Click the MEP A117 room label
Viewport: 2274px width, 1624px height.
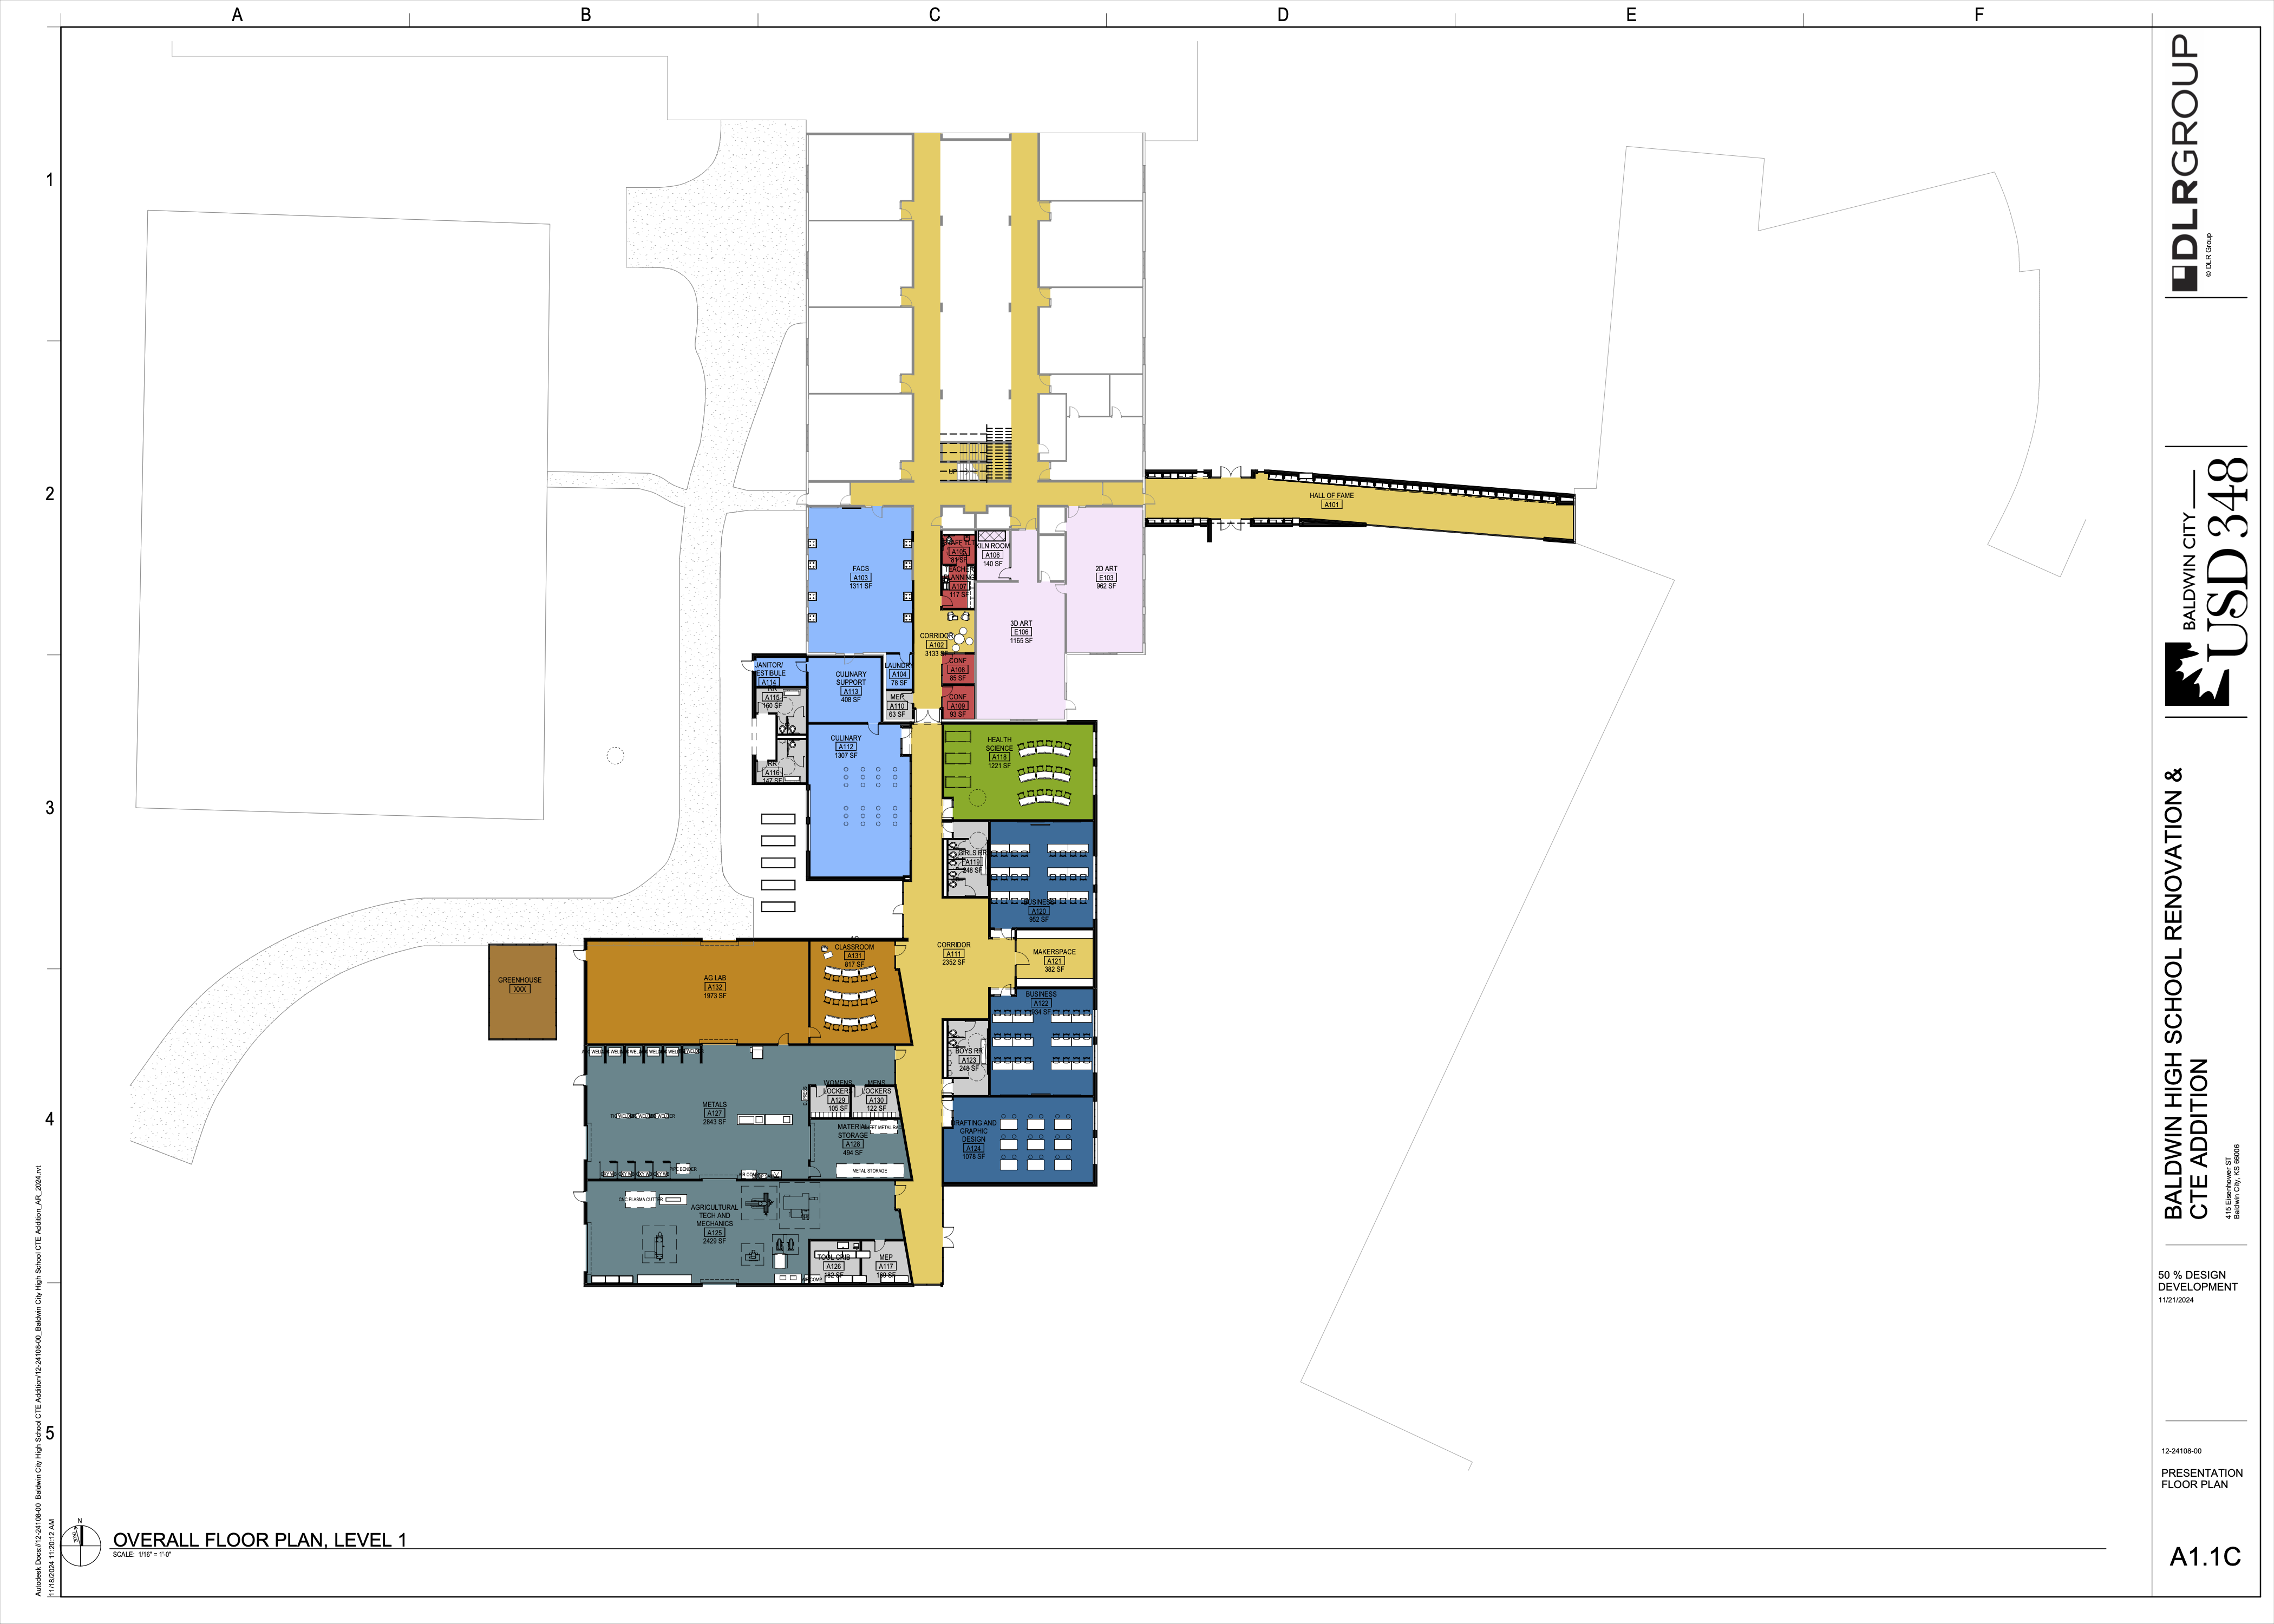point(886,1266)
